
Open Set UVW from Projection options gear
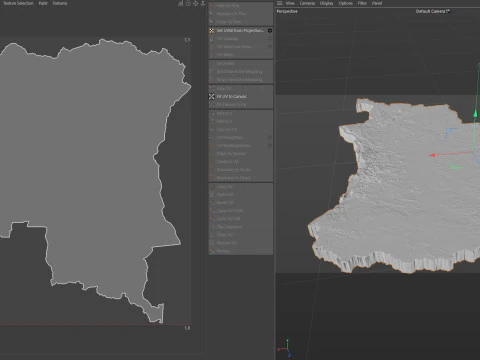(x=270, y=31)
